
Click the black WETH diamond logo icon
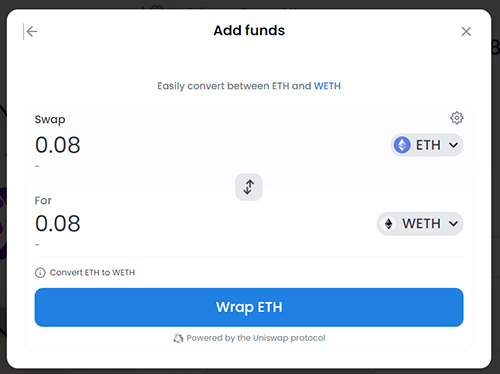click(x=388, y=224)
